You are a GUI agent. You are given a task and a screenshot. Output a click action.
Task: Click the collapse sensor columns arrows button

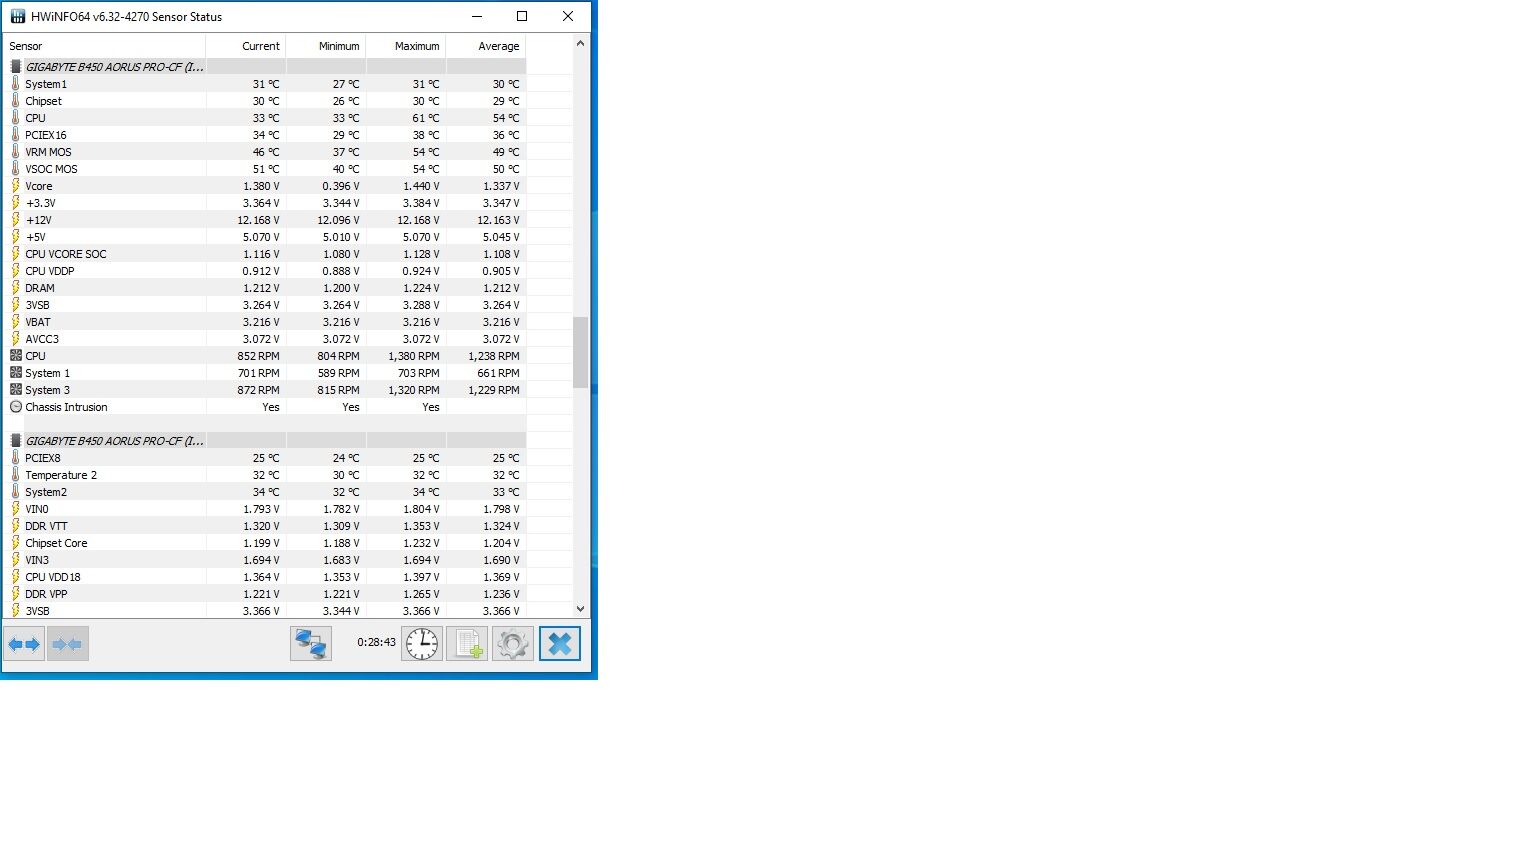(68, 643)
